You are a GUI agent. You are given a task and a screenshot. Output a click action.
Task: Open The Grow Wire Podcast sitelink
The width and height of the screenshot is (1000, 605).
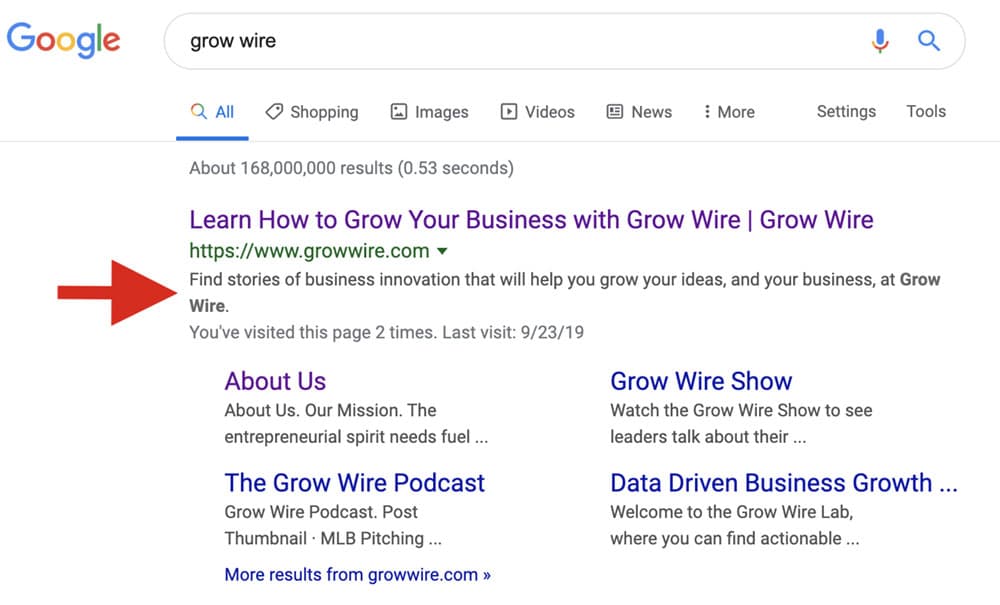point(355,483)
